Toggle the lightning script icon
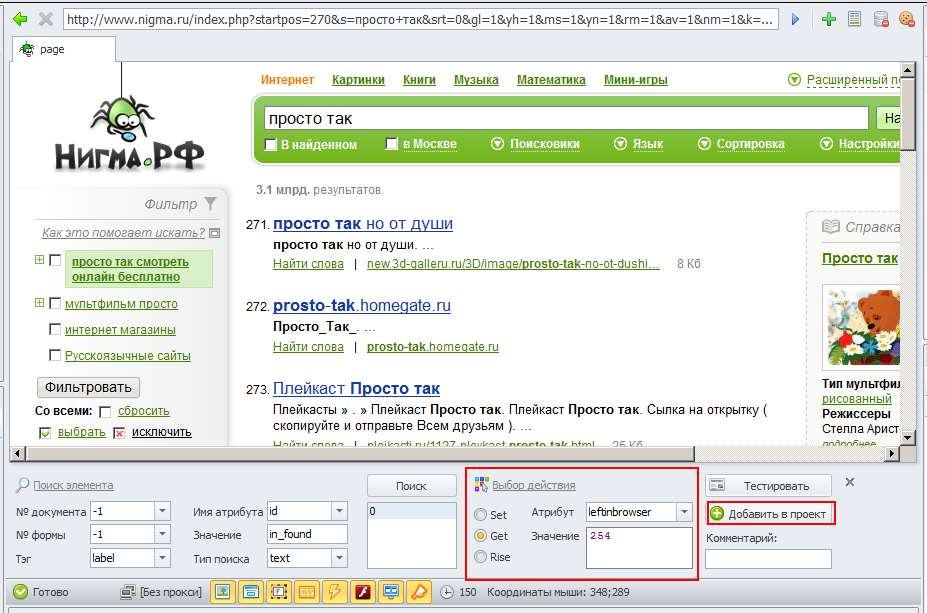The image size is (927, 613). (x=335, y=592)
